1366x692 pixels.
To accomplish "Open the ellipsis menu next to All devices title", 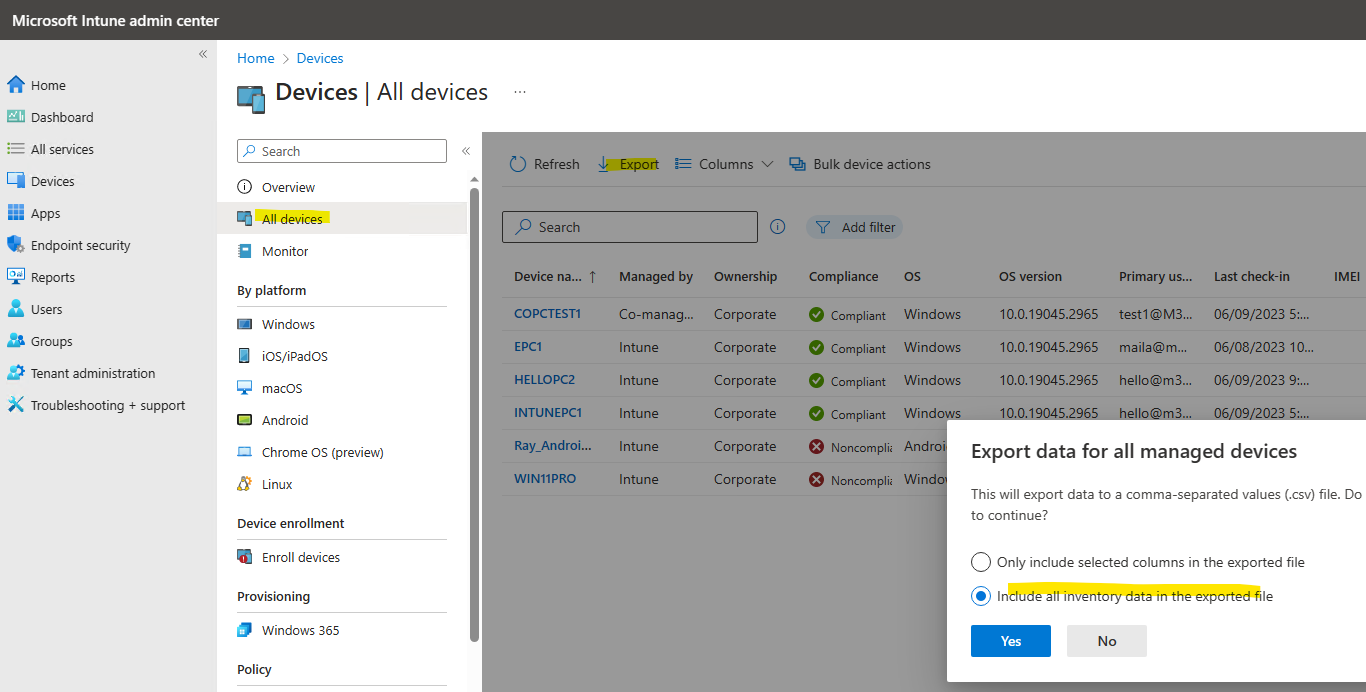I will pyautogui.click(x=520, y=92).
